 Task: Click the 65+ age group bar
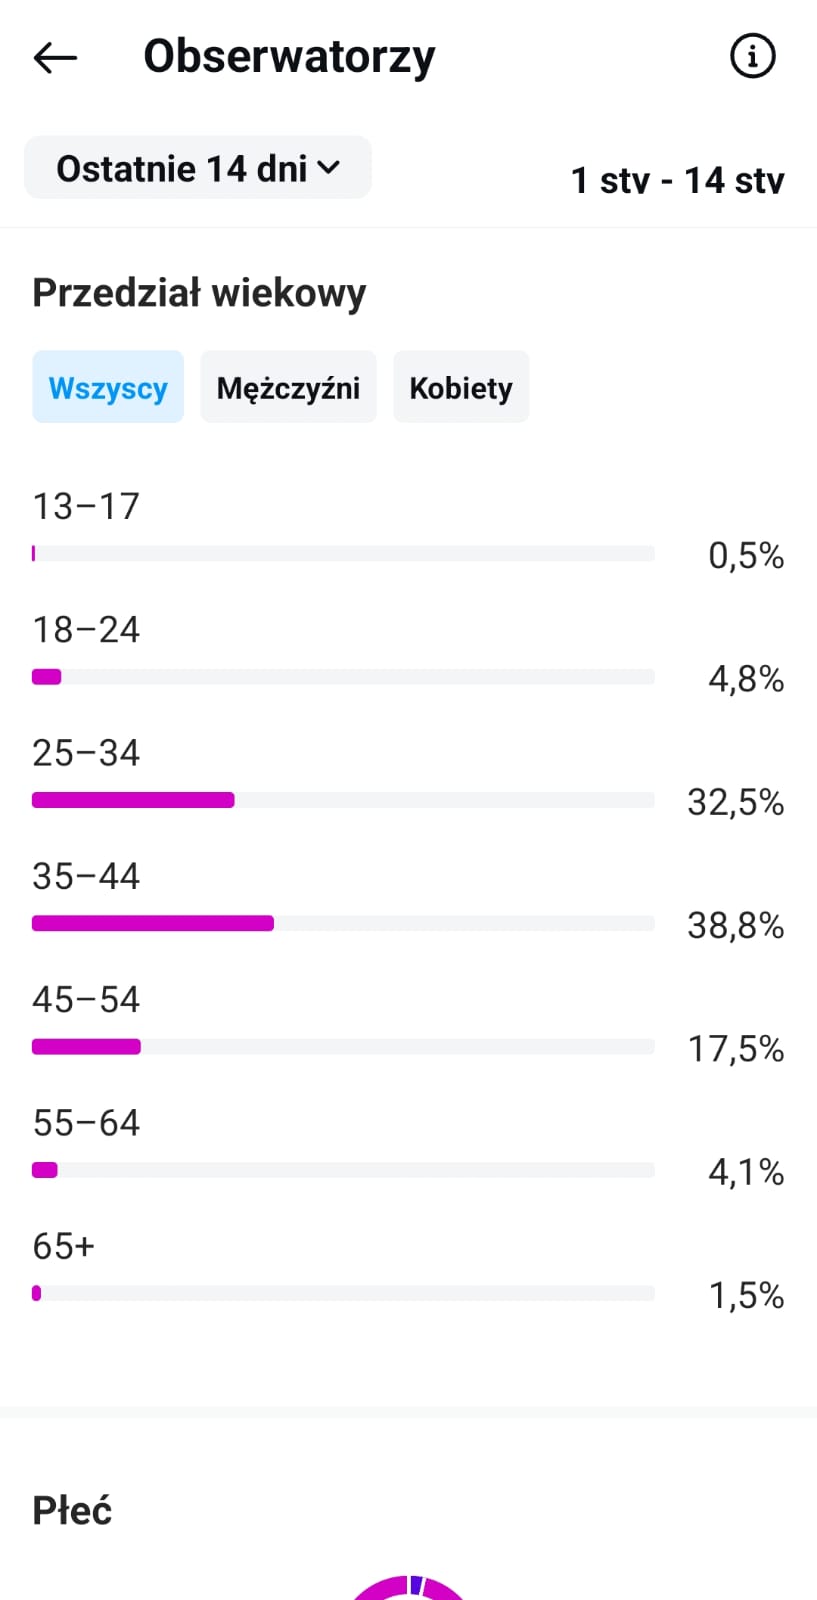(343, 1293)
